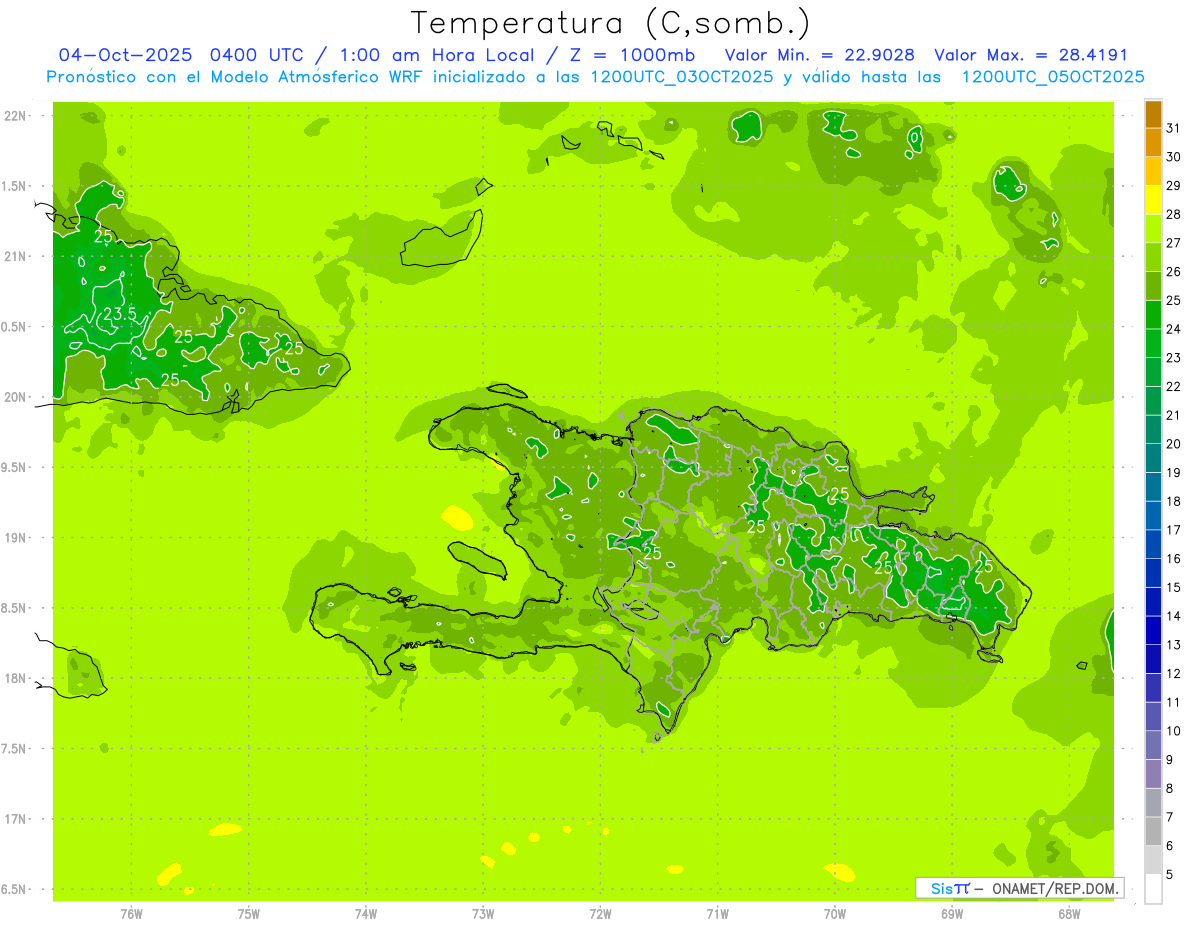The width and height of the screenshot is (1200, 927).
Task: Select the white swatch below 5 on colorbar
Action: pyautogui.click(x=1153, y=889)
